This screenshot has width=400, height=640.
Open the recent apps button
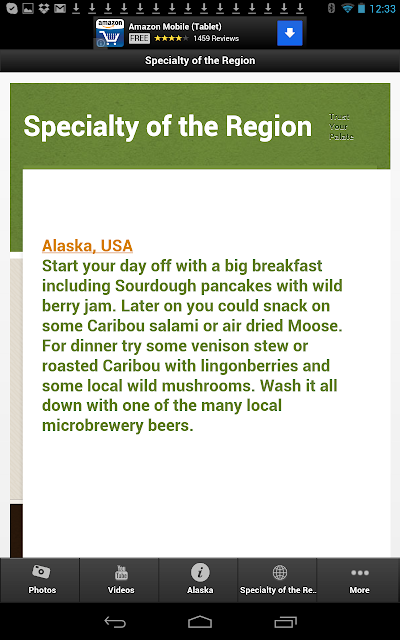(285, 622)
